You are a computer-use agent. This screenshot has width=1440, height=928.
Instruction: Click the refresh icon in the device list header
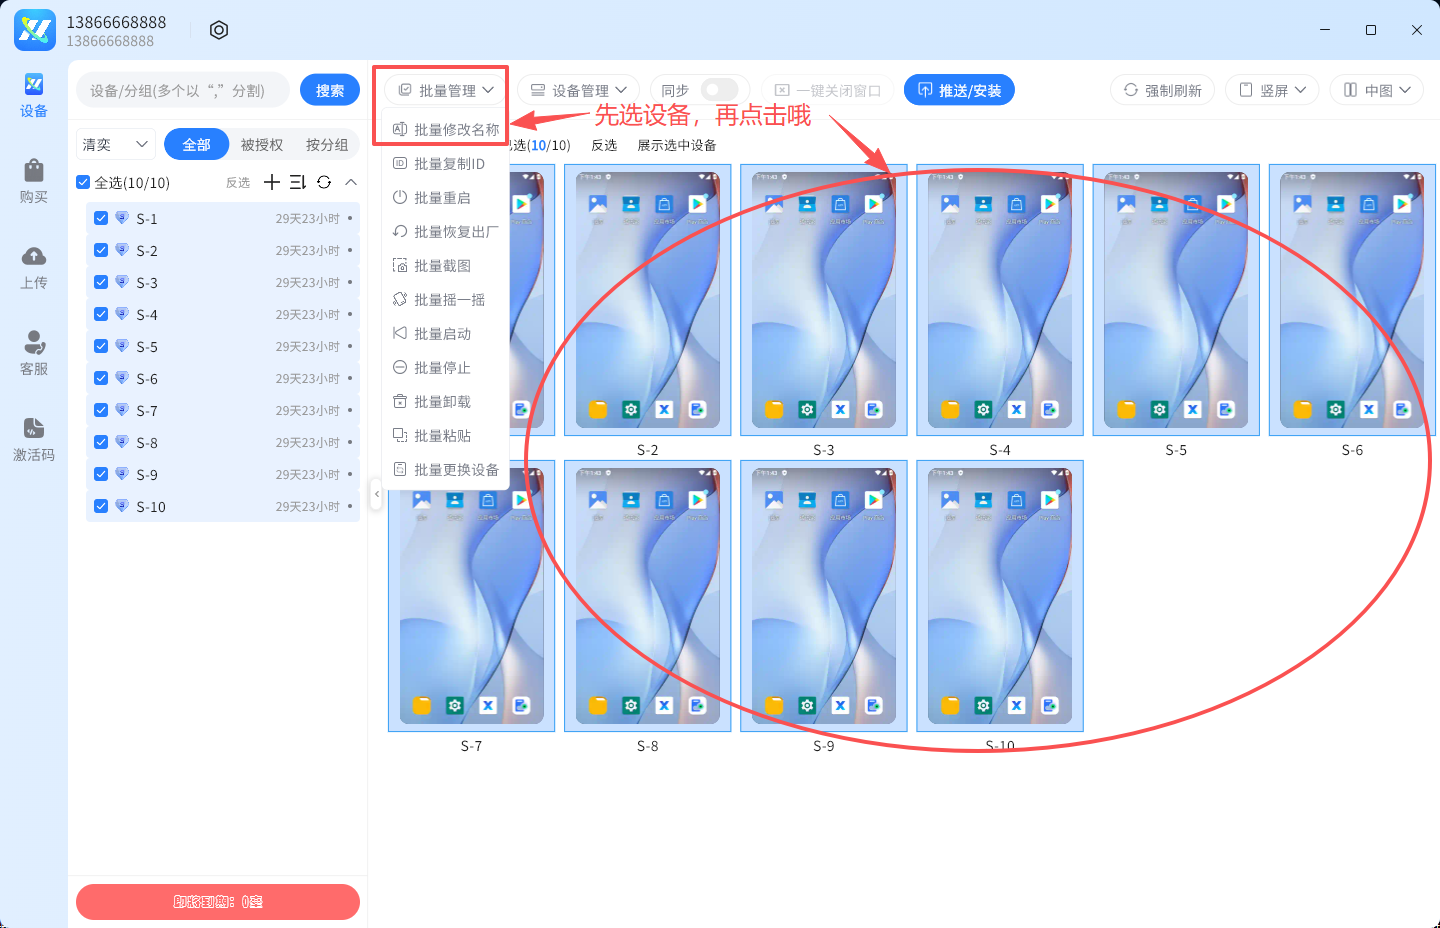pos(324,182)
